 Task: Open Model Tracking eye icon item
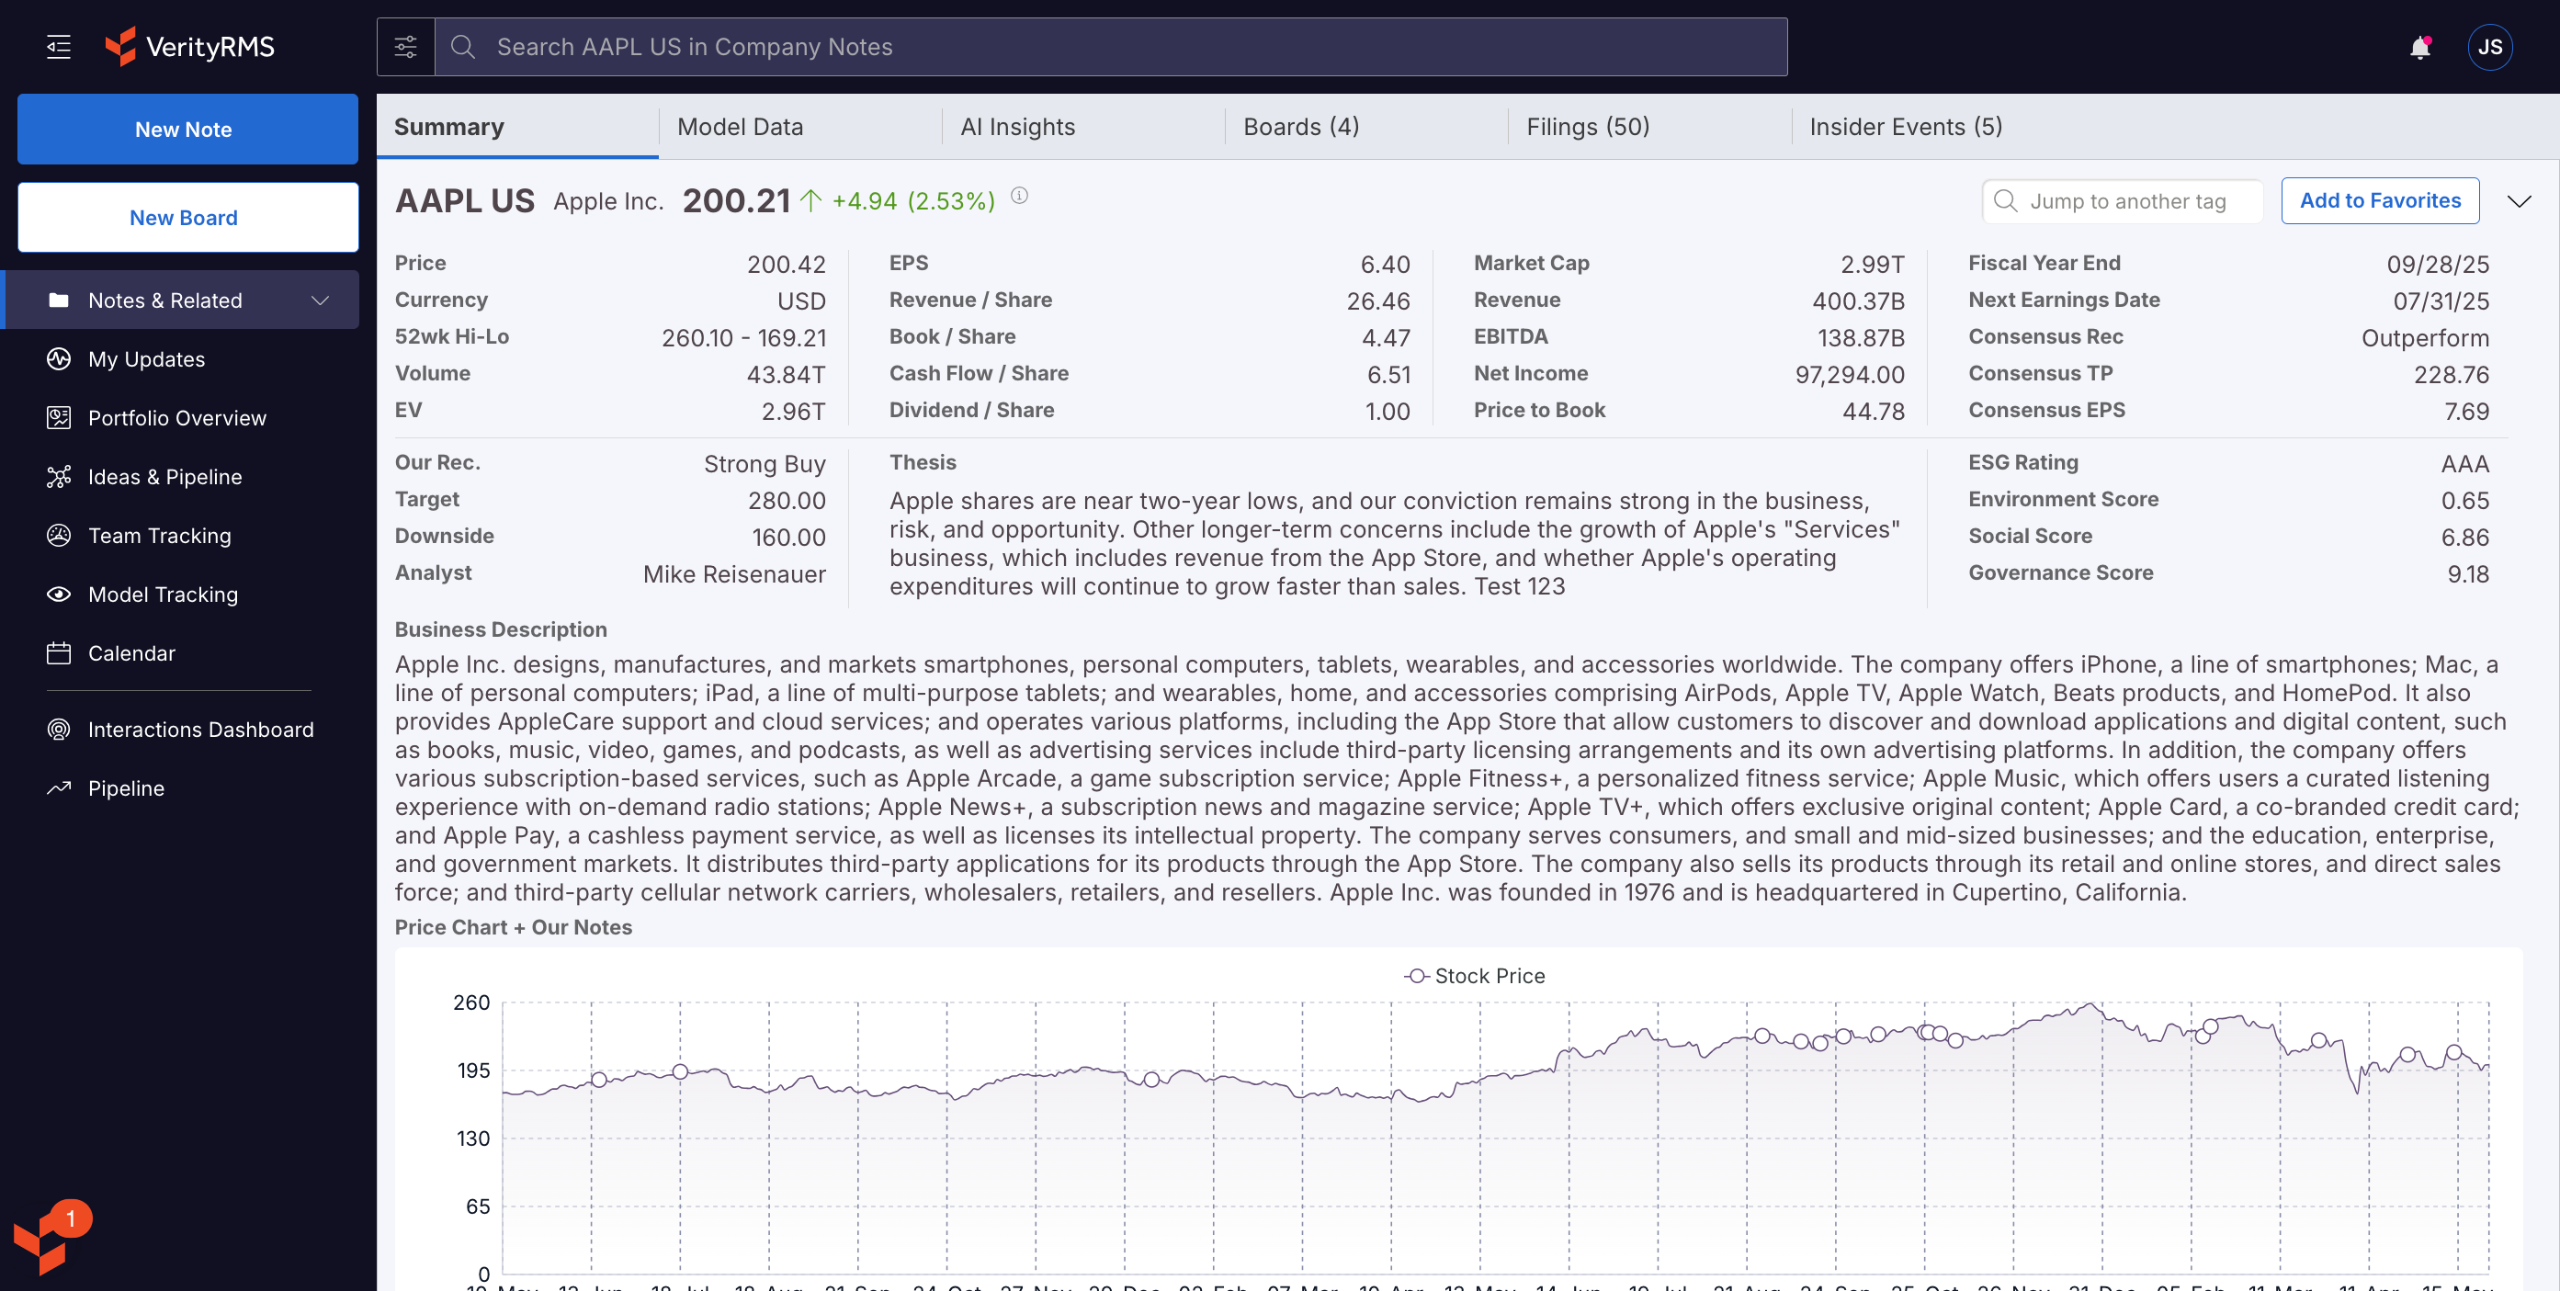pos(59,595)
